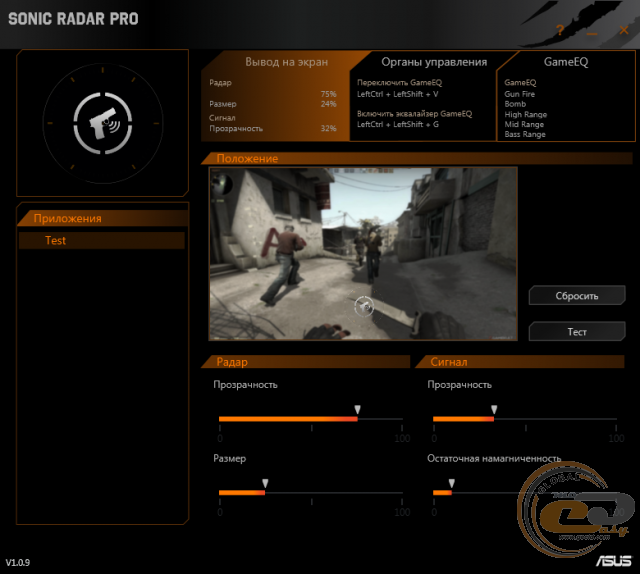Click the LeftCtrl + LeftShift + V hotkey
The height and width of the screenshot is (574, 640).
pos(398,94)
